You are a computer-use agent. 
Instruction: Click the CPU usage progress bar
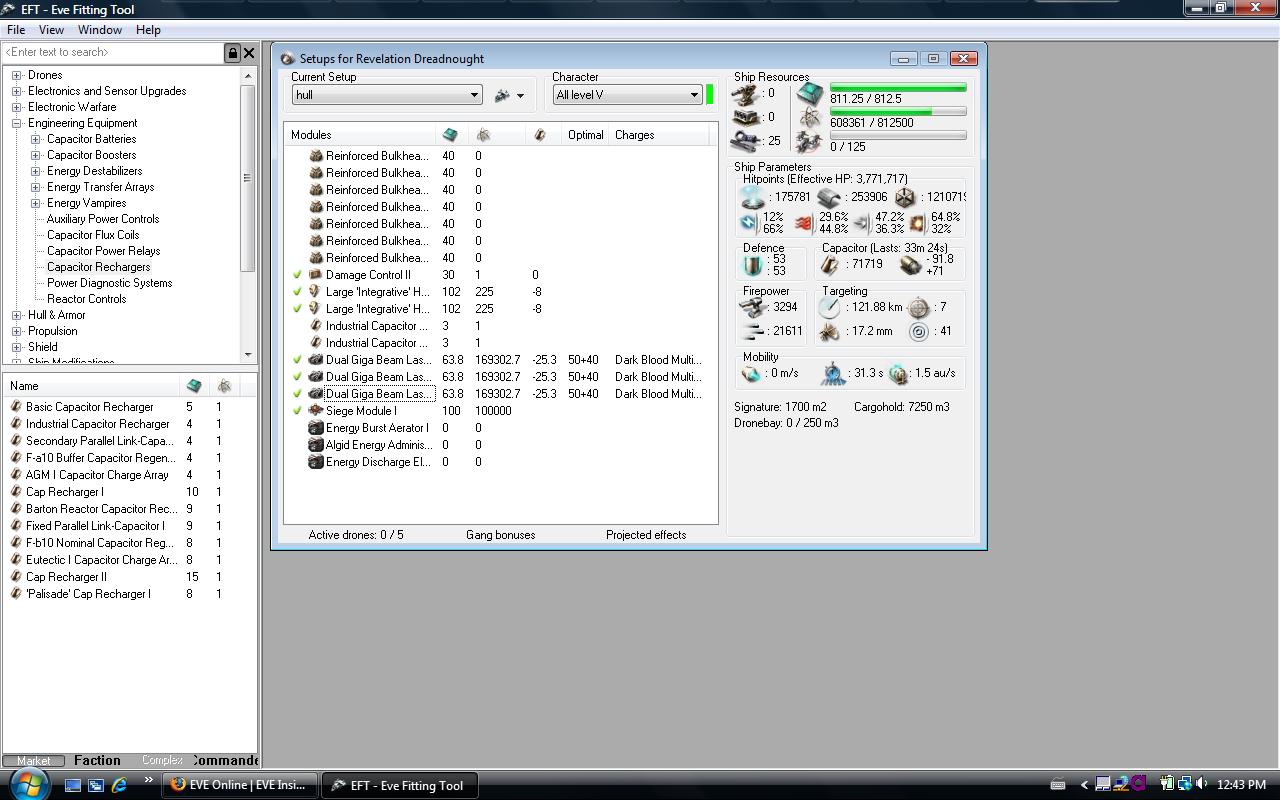(898, 88)
